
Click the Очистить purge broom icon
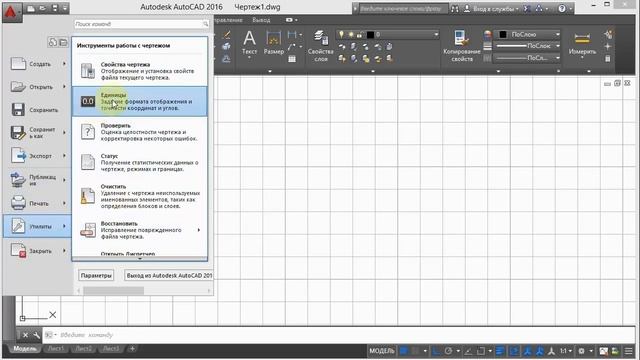(x=88, y=196)
